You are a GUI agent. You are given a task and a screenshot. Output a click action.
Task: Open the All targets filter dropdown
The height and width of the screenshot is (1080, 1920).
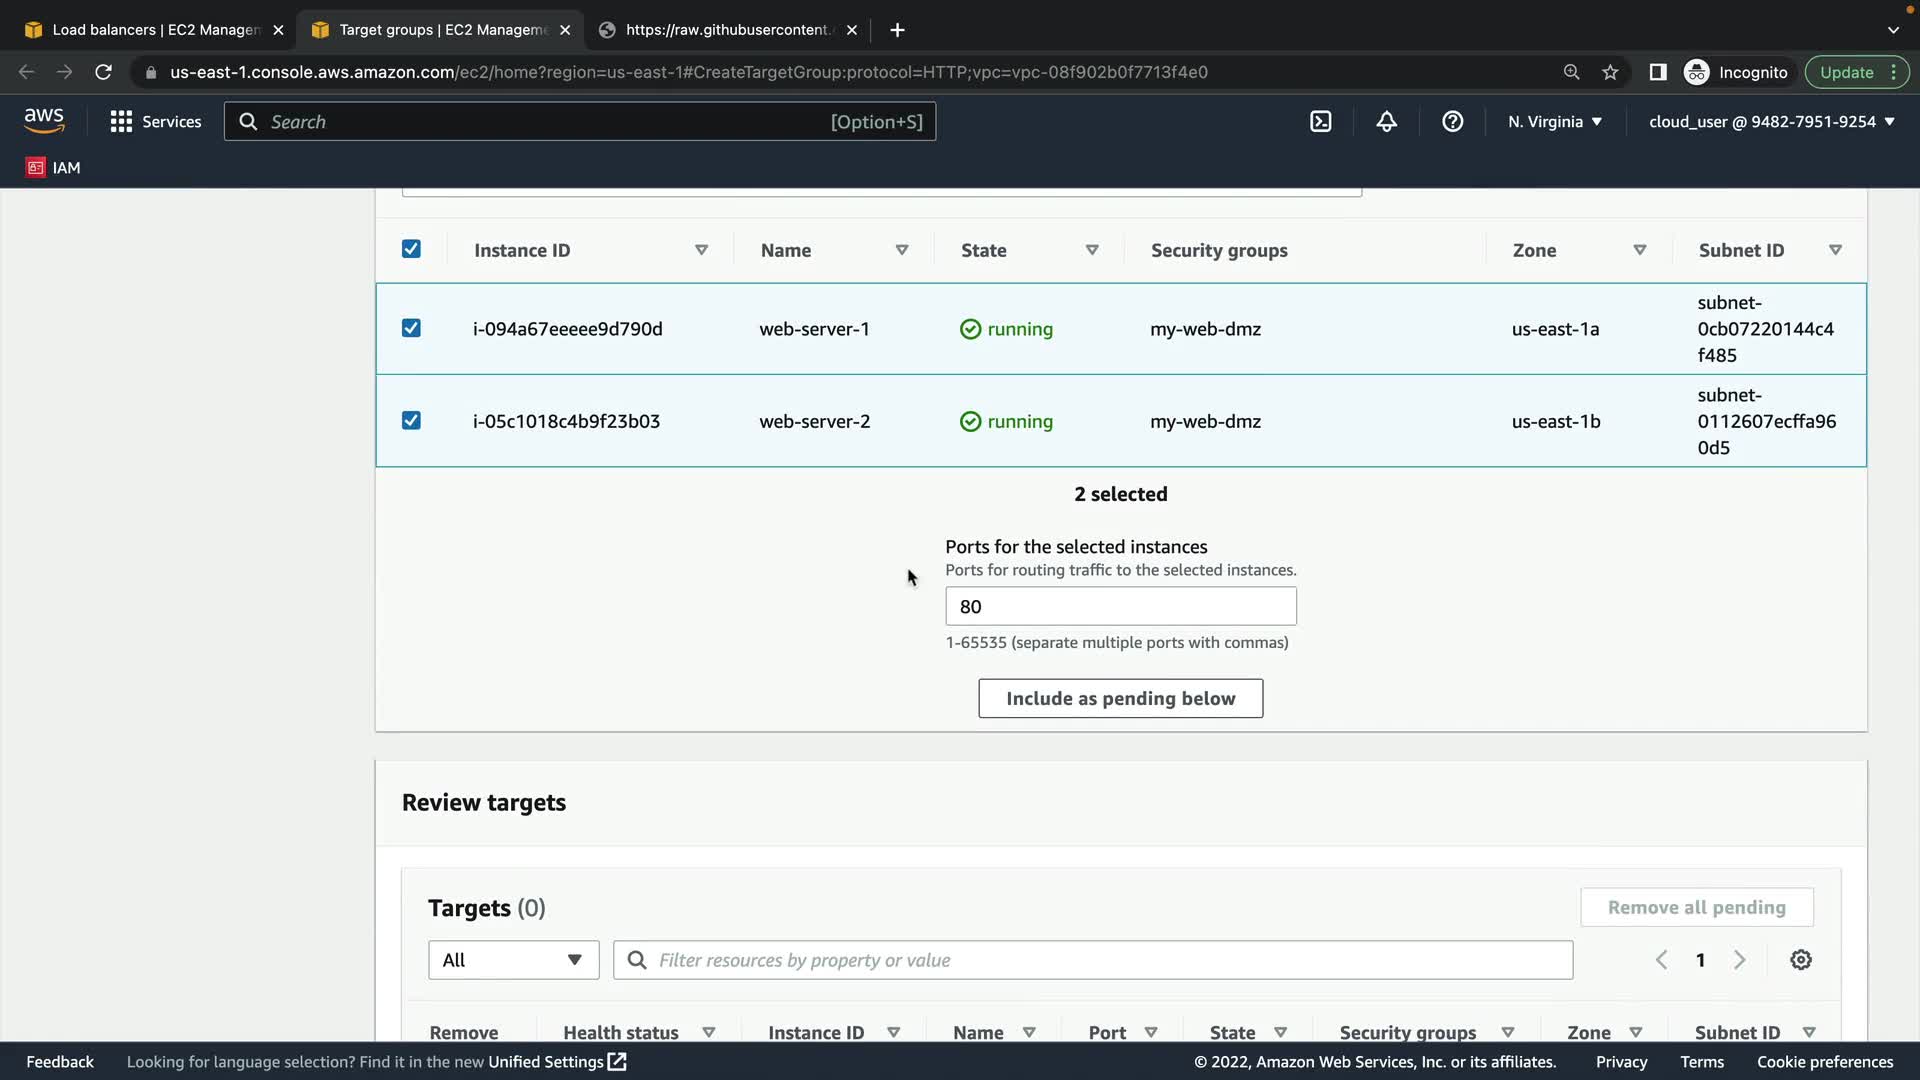(x=513, y=960)
